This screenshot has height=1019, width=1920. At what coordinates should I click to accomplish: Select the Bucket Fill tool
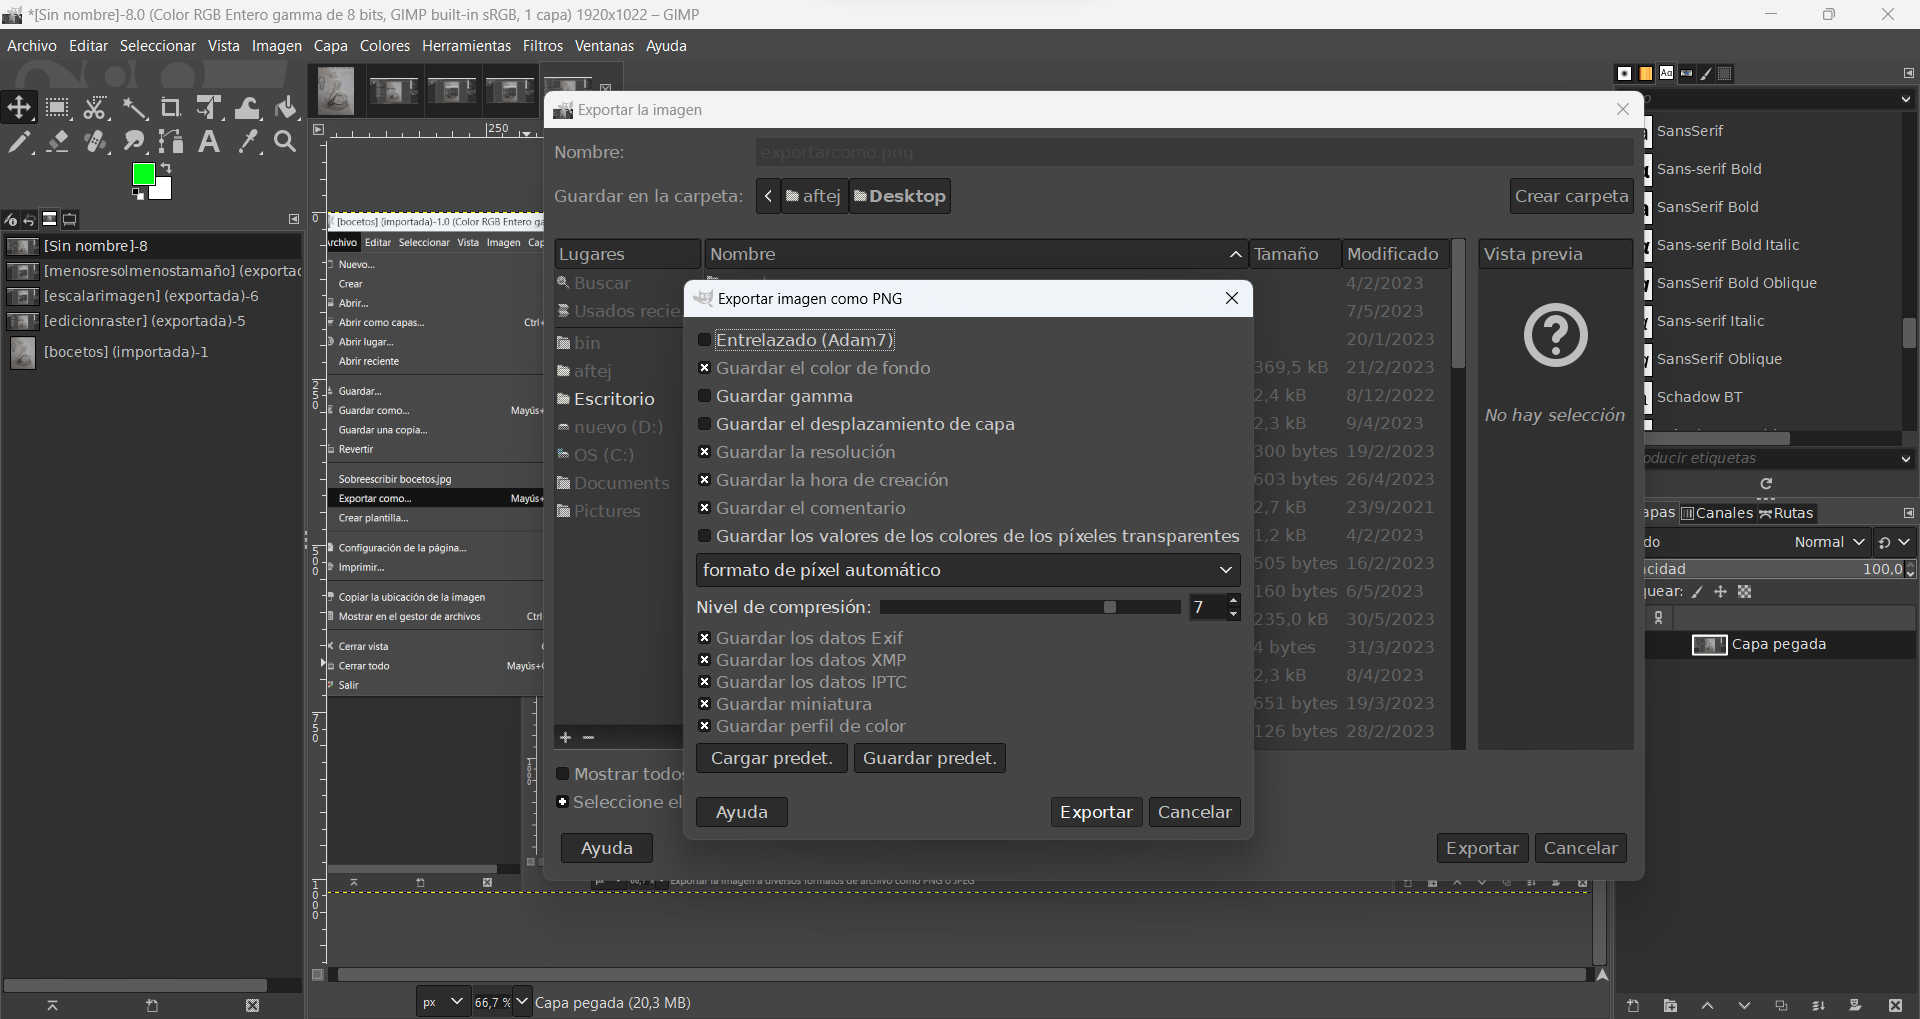286,108
